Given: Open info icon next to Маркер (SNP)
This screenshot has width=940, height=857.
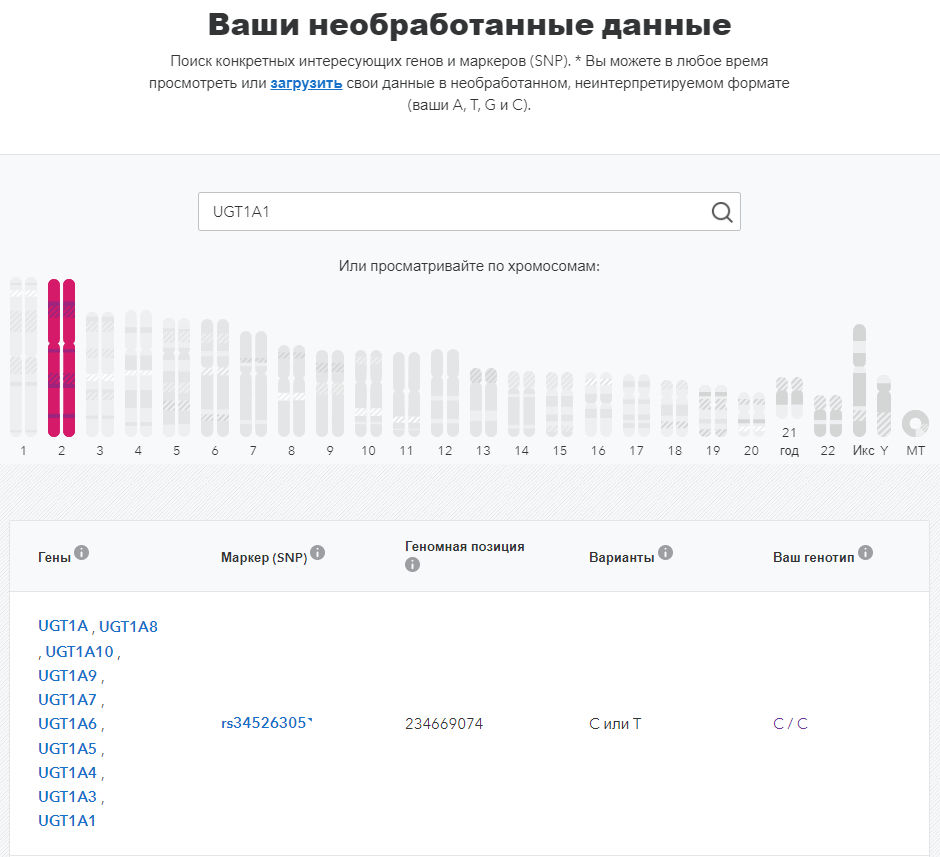Looking at the screenshot, I should [318, 553].
